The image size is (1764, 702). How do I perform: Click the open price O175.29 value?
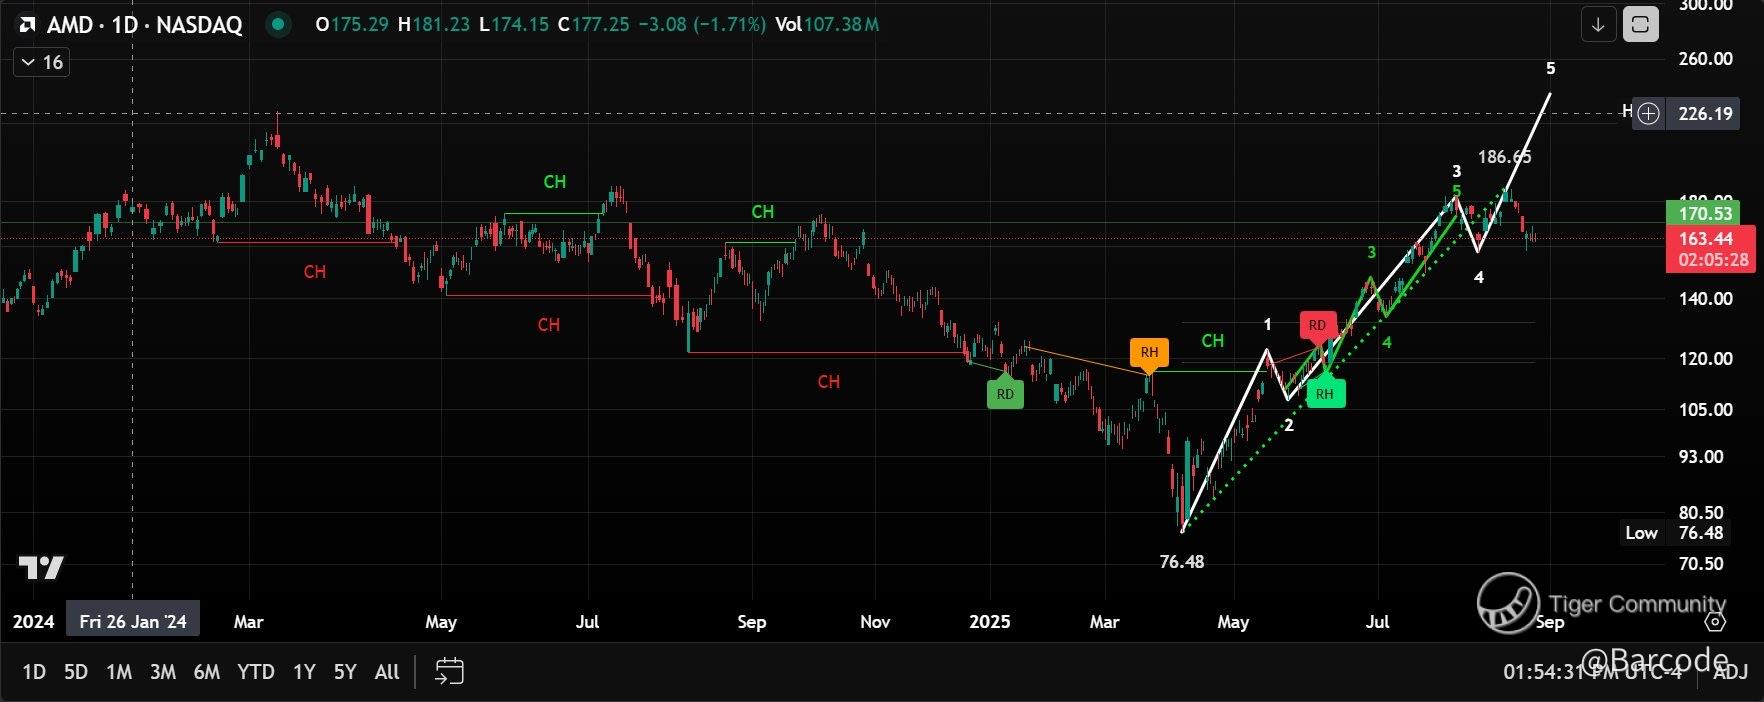[352, 24]
